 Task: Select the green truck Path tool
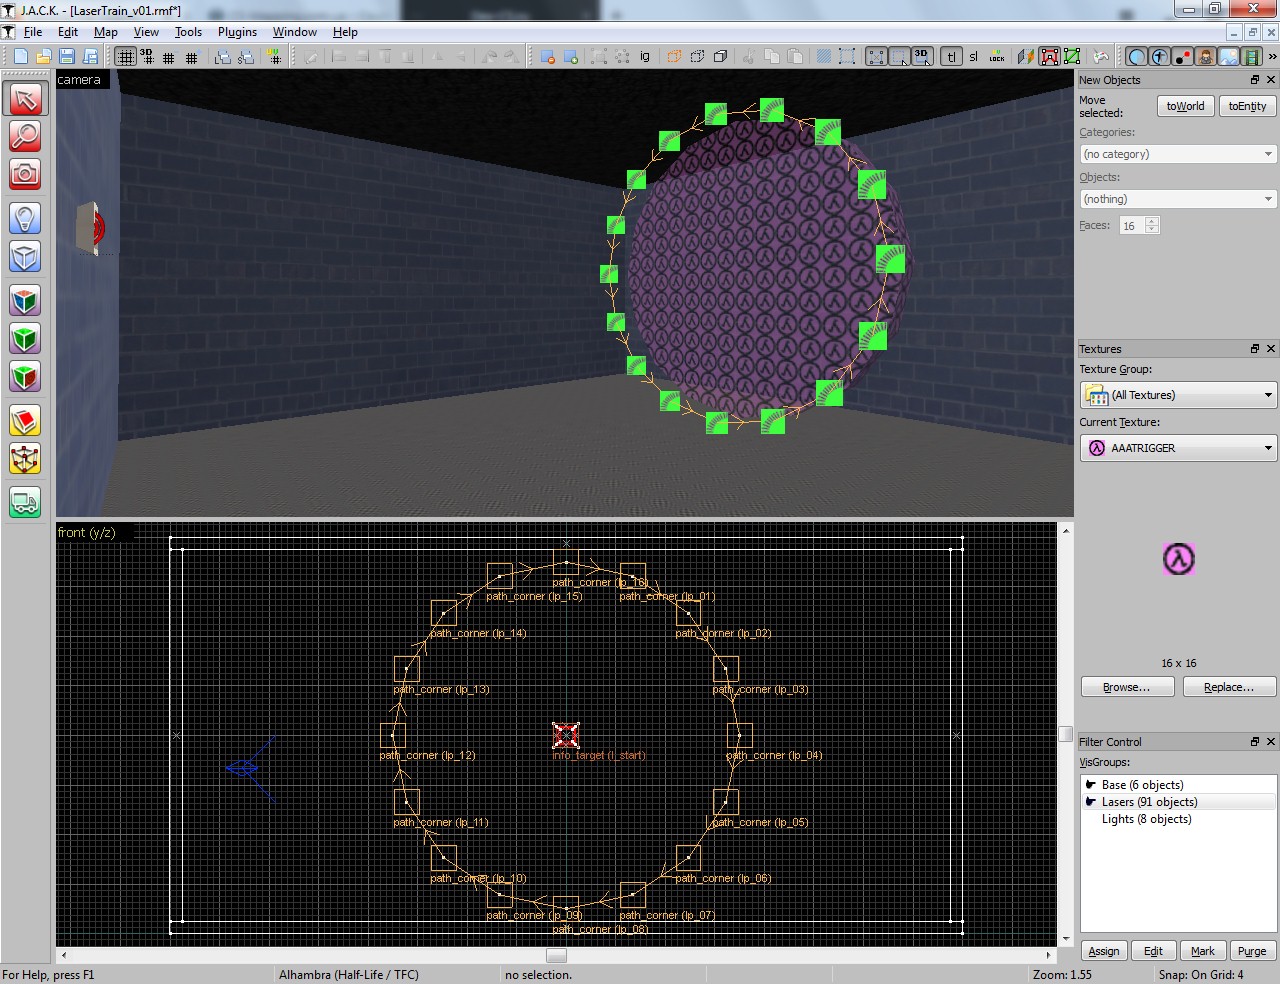(25, 502)
